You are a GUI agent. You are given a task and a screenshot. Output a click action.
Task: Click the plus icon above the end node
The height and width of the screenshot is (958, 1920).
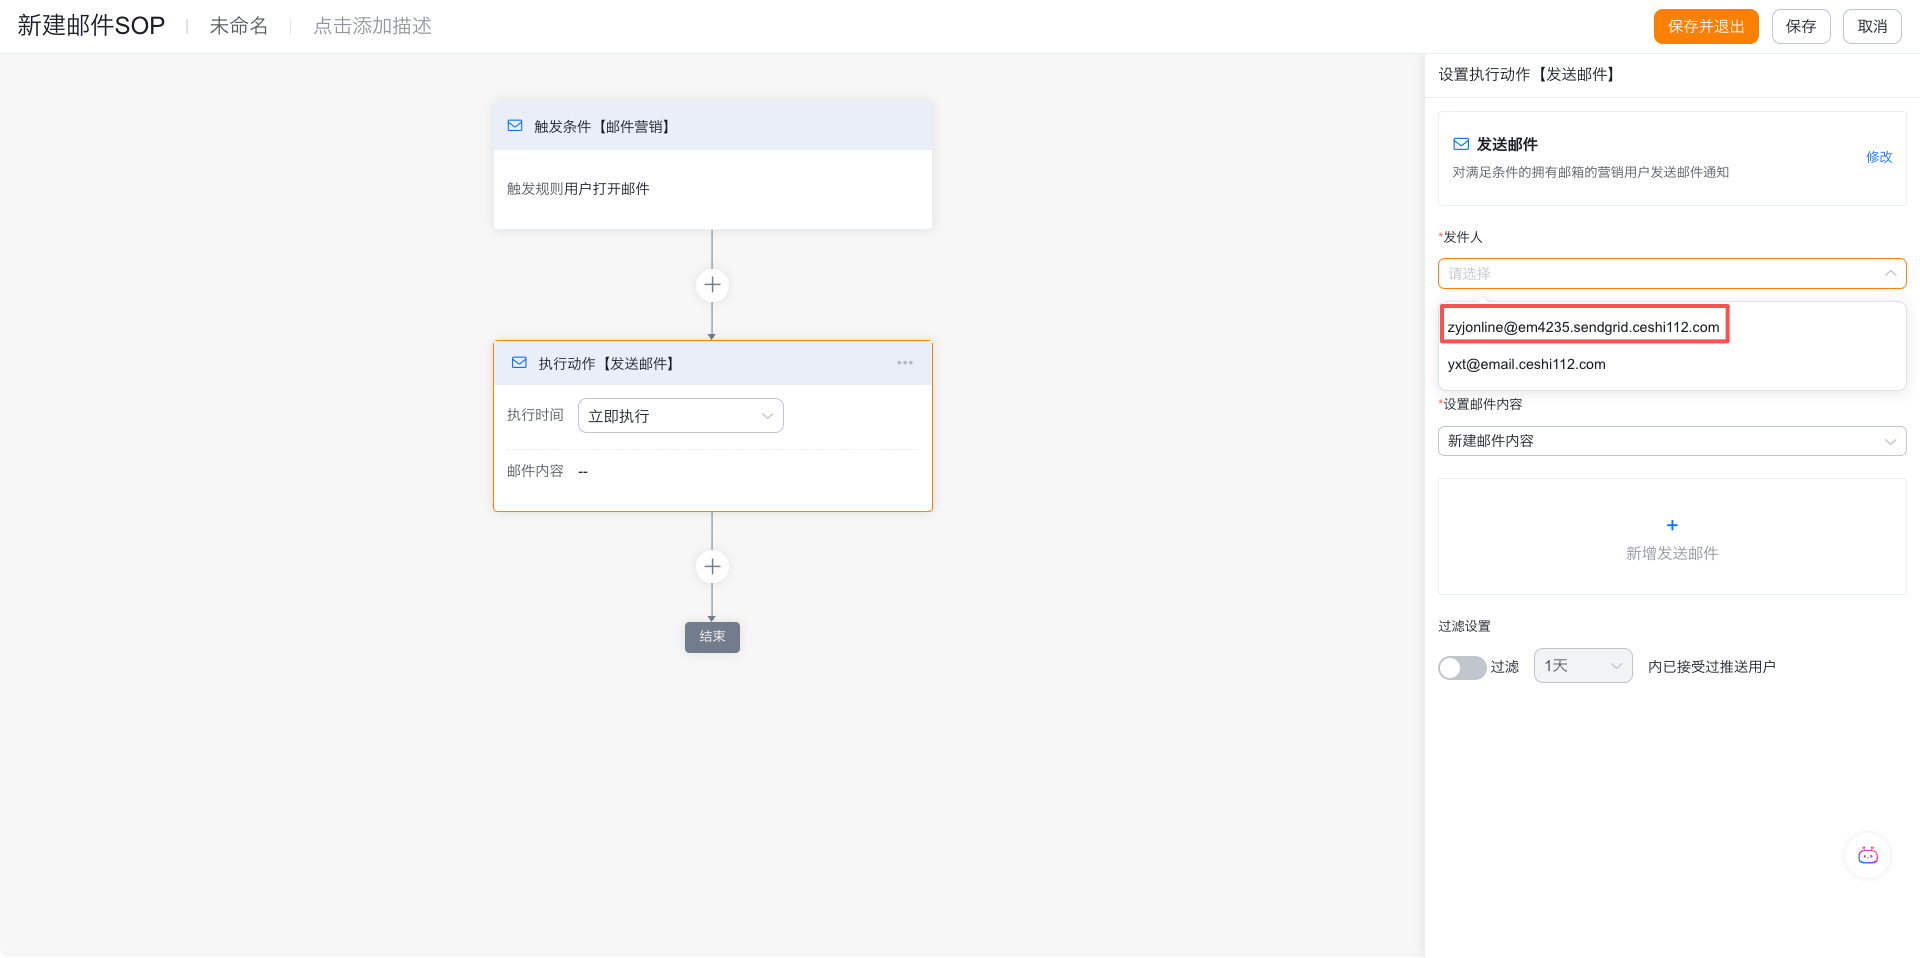(712, 567)
